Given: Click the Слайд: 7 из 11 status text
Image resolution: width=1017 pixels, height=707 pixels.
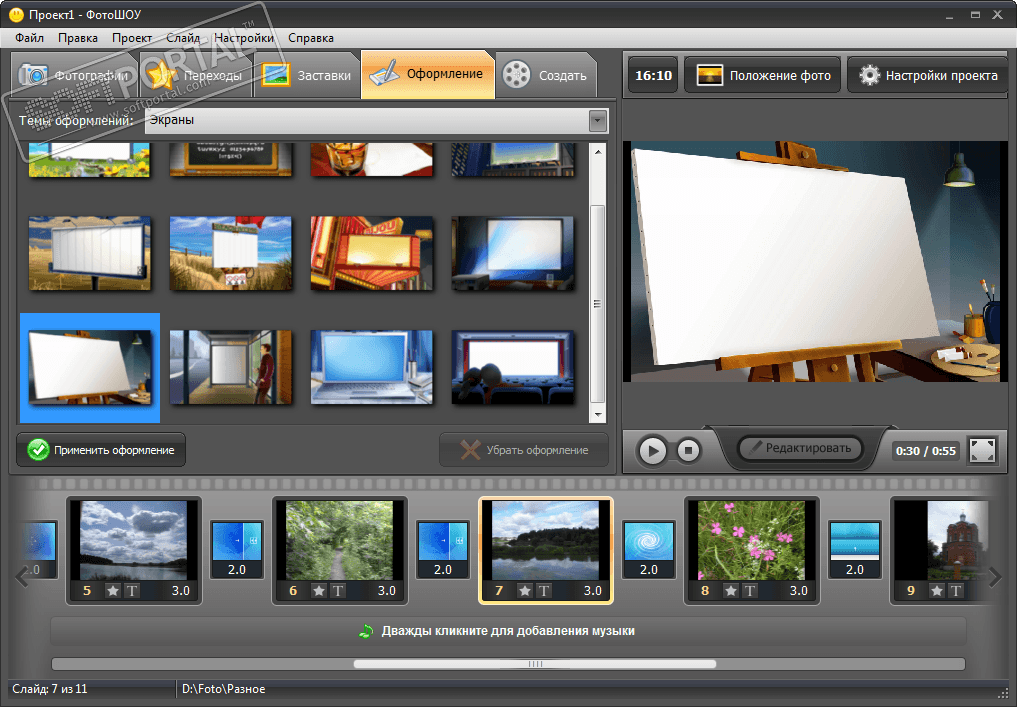Looking at the screenshot, I should pyautogui.click(x=50, y=689).
